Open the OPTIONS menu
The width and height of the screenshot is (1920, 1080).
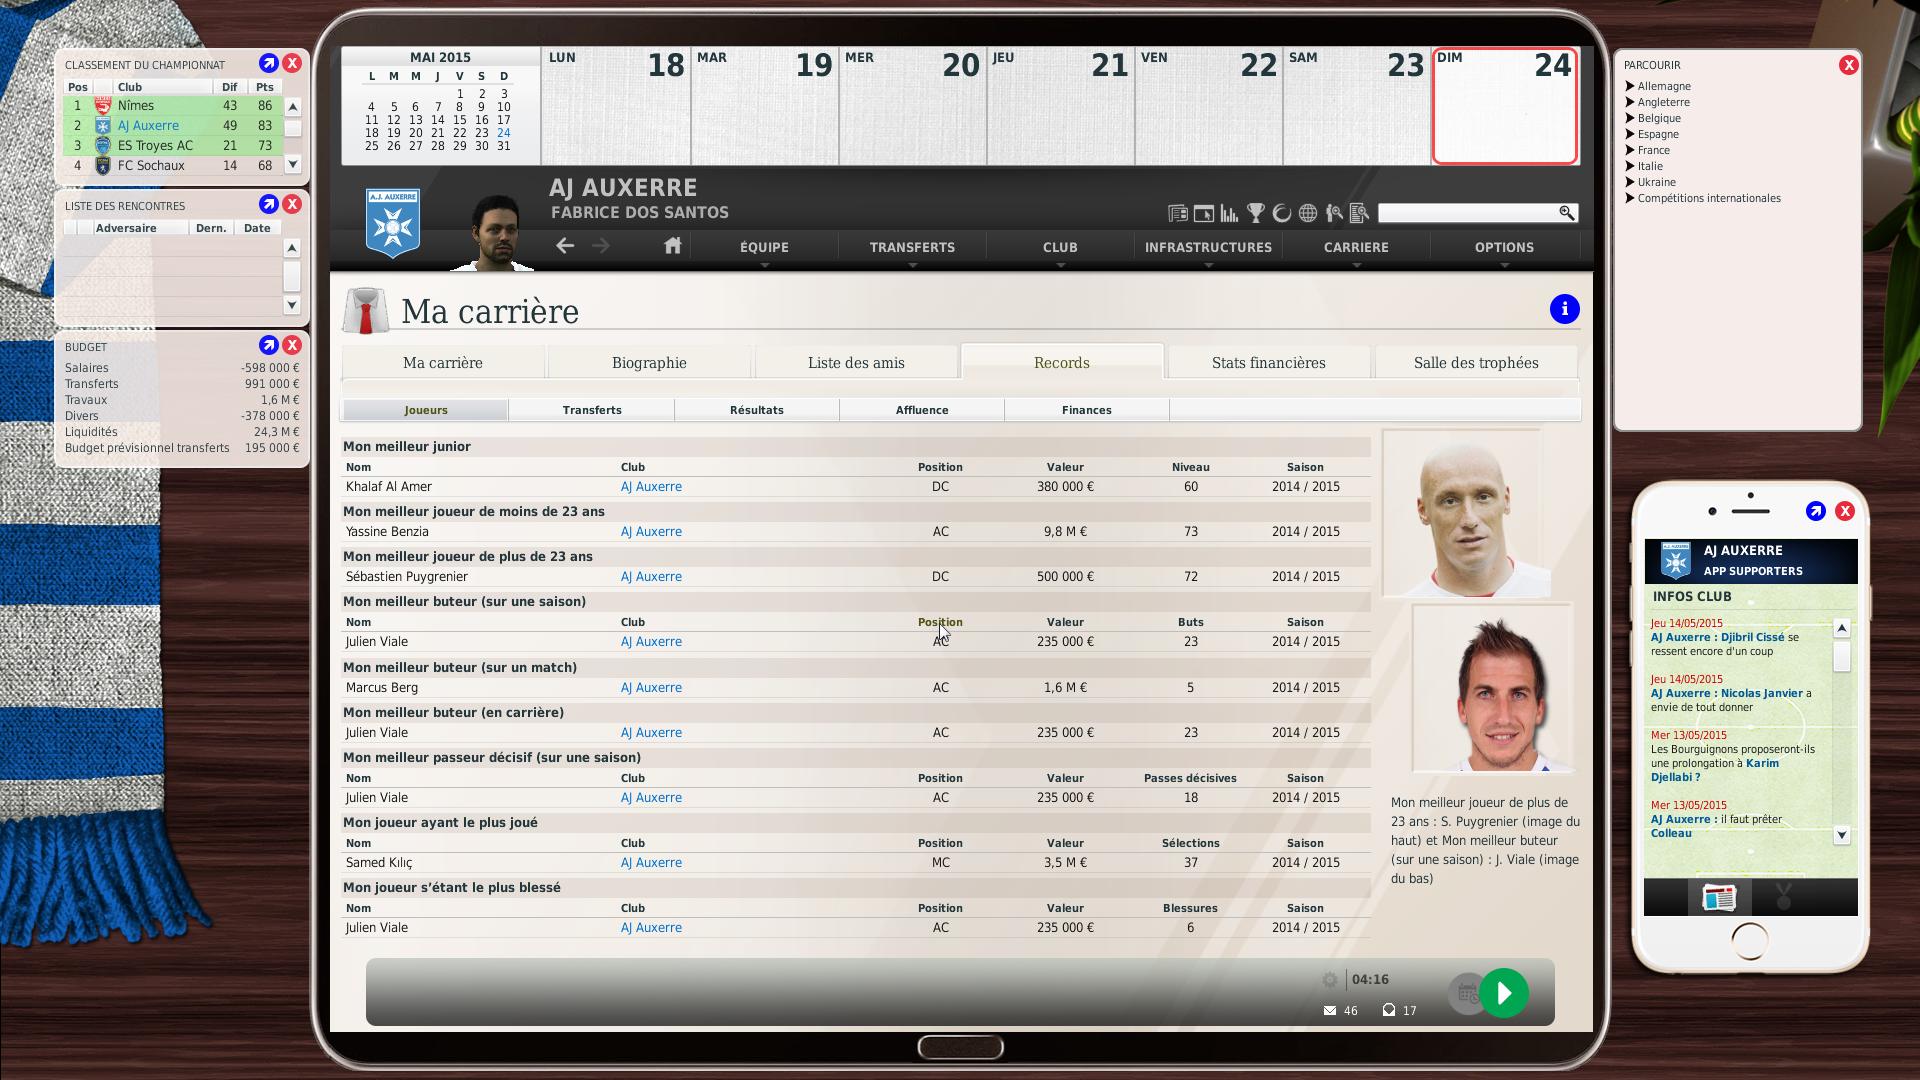tap(1504, 248)
